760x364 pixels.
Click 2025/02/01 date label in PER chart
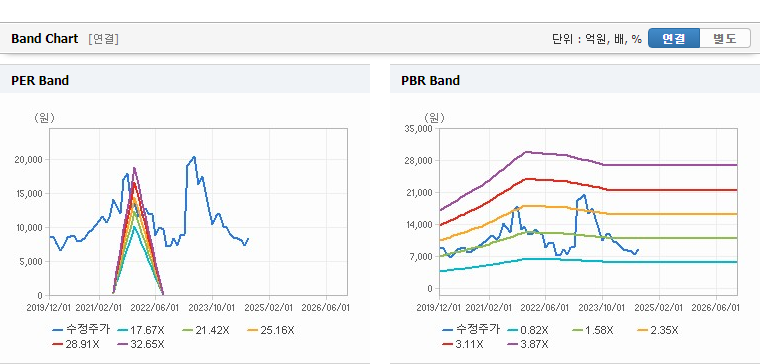(269, 308)
